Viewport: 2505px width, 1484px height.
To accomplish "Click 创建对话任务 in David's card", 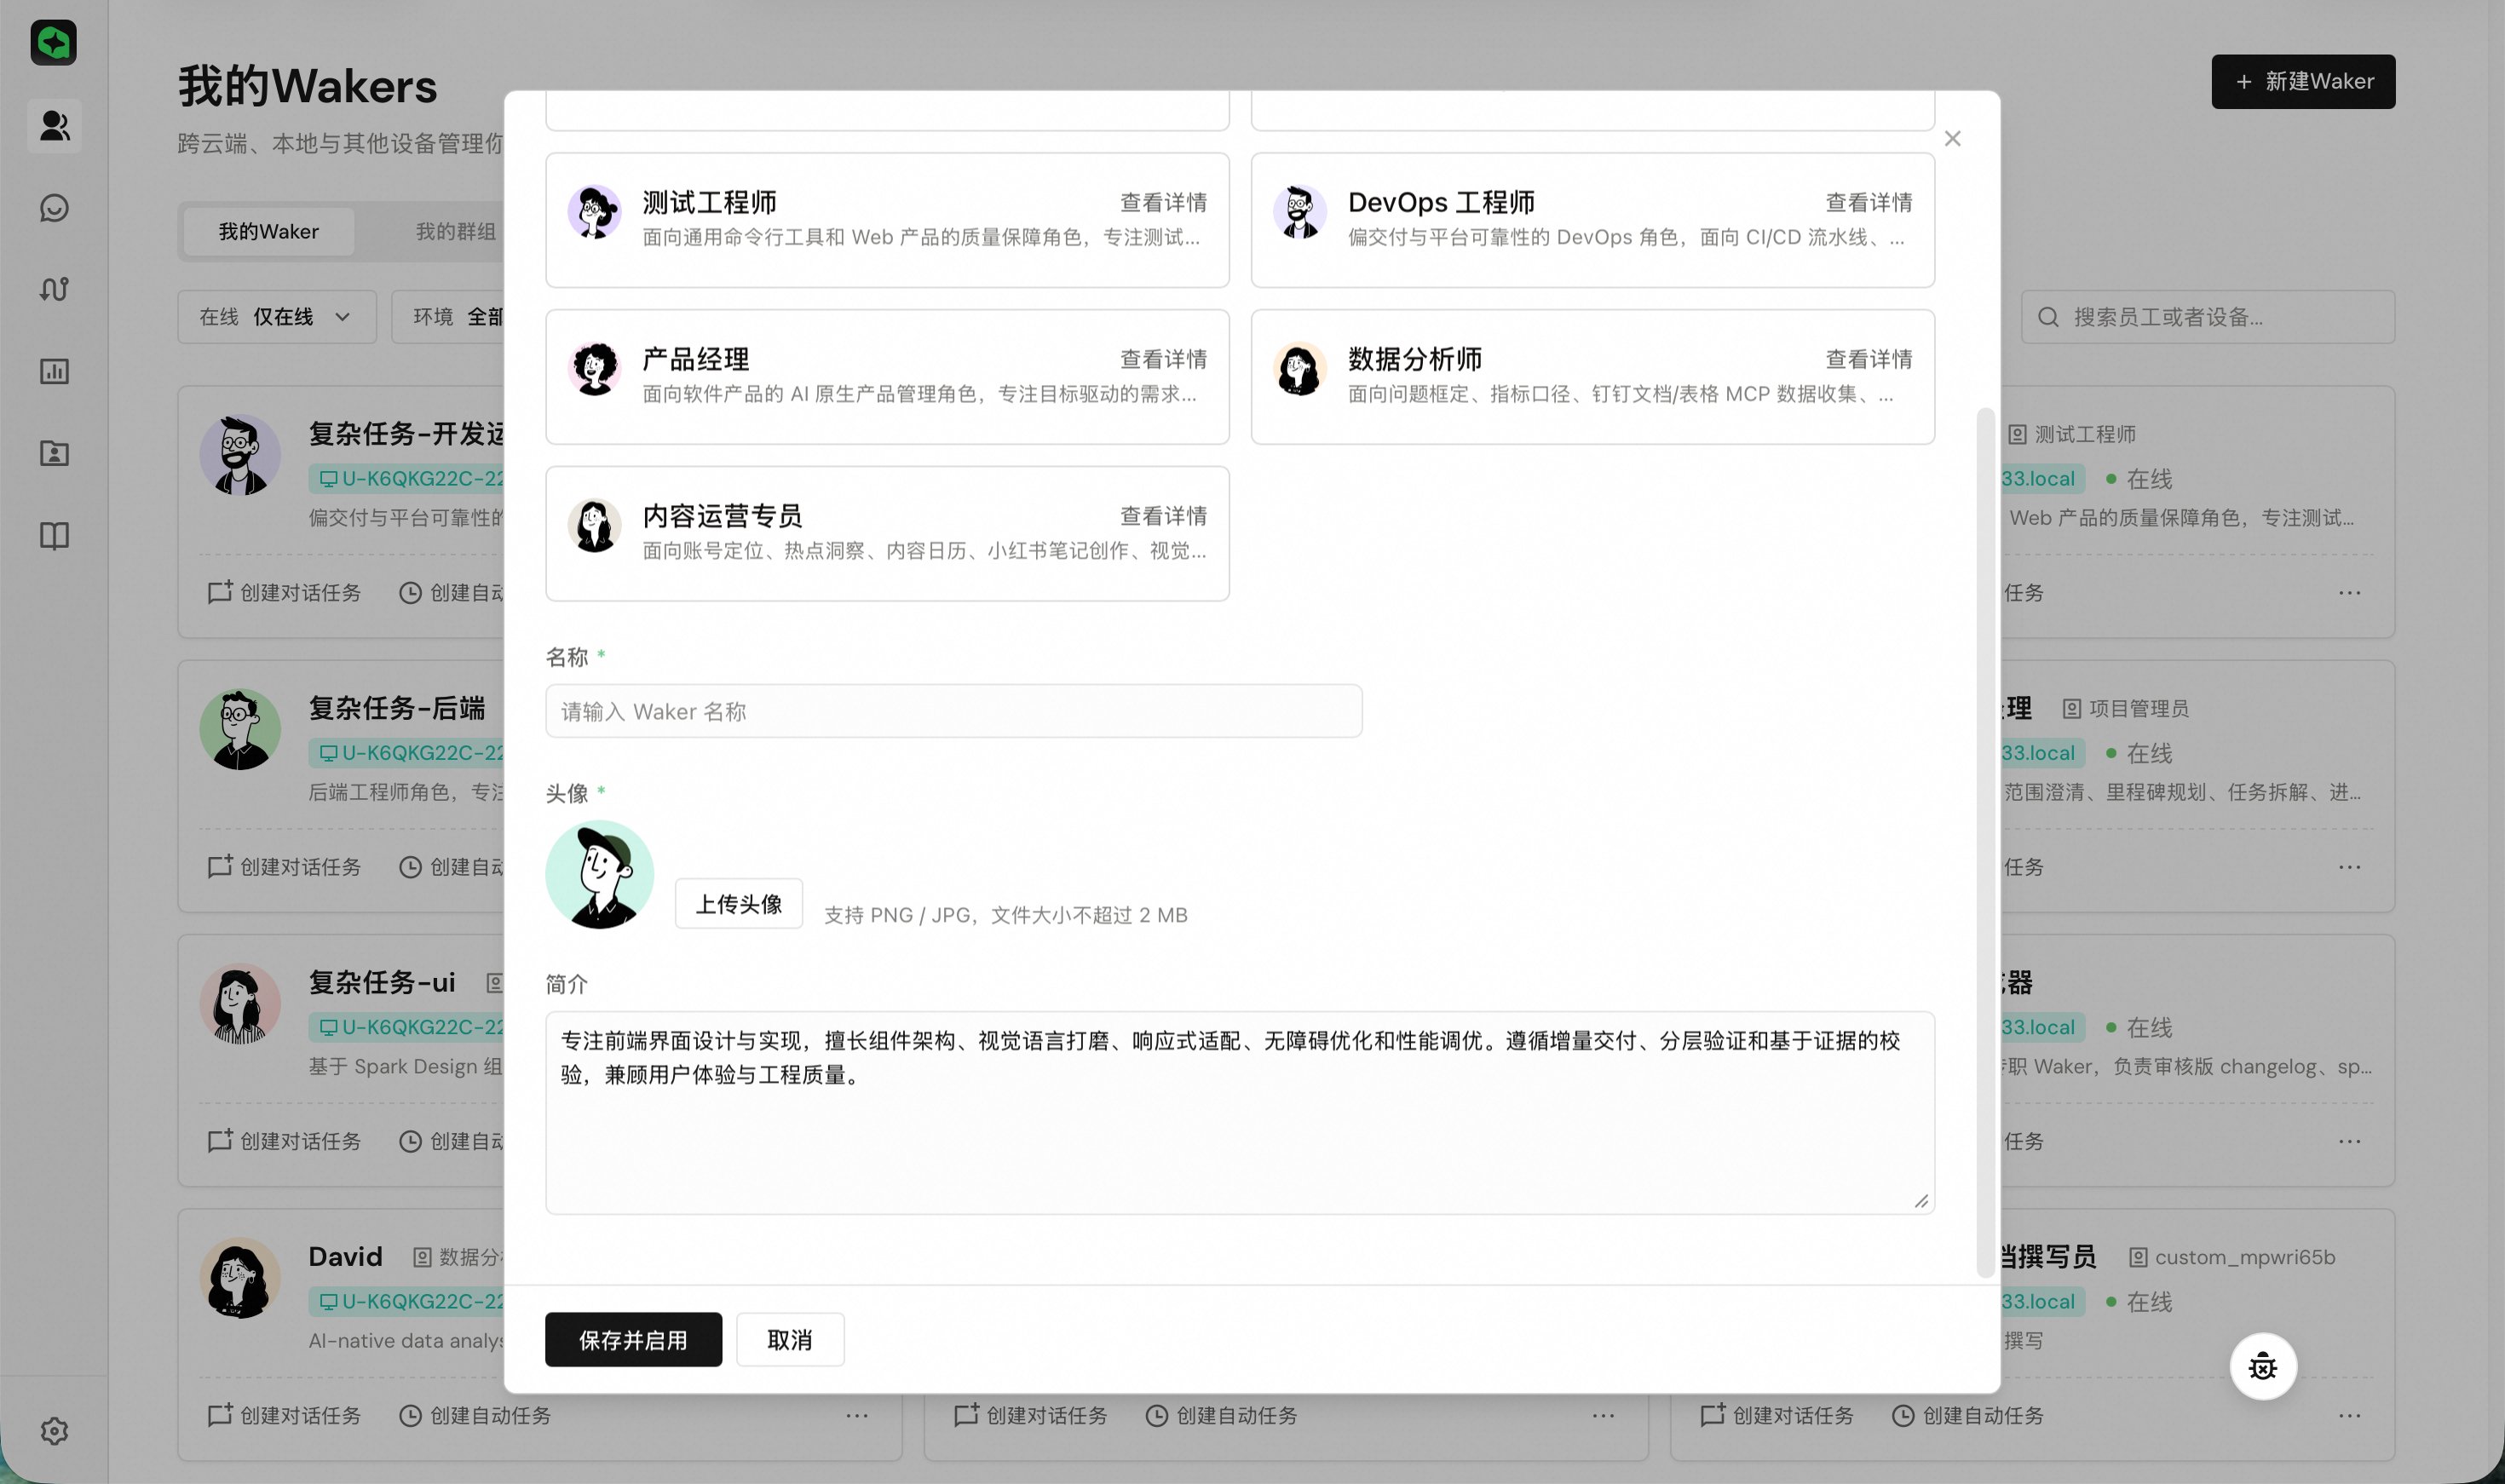I will click(284, 1416).
